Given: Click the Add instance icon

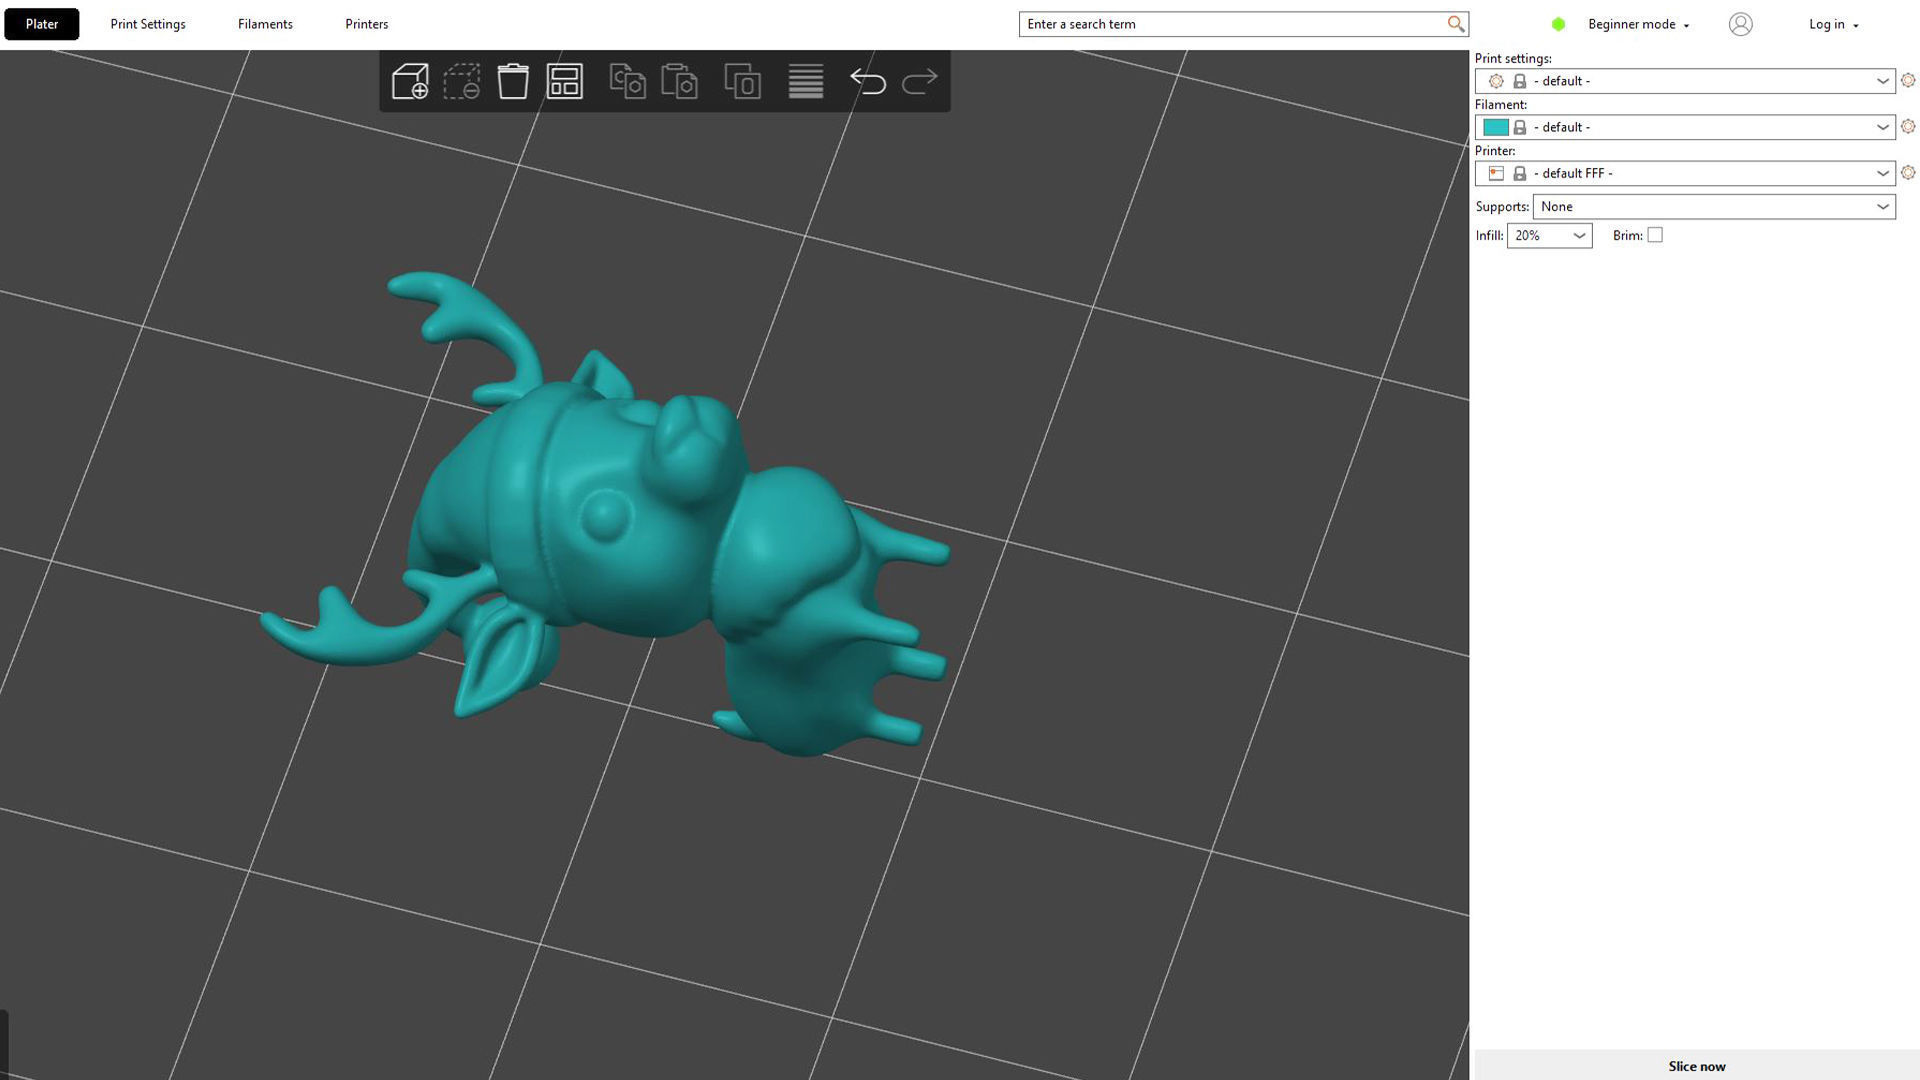Looking at the screenshot, I should [743, 81].
